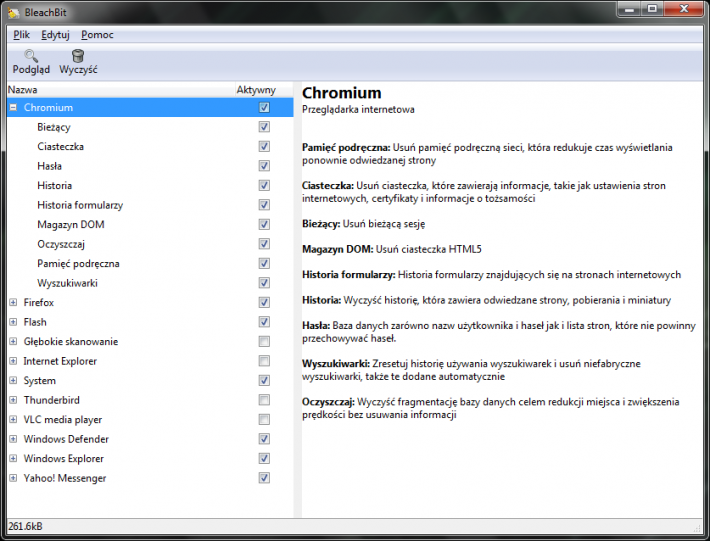The width and height of the screenshot is (710, 541).
Task: Uncheck the Oczyszczaj checkbox
Action: [x=264, y=244]
